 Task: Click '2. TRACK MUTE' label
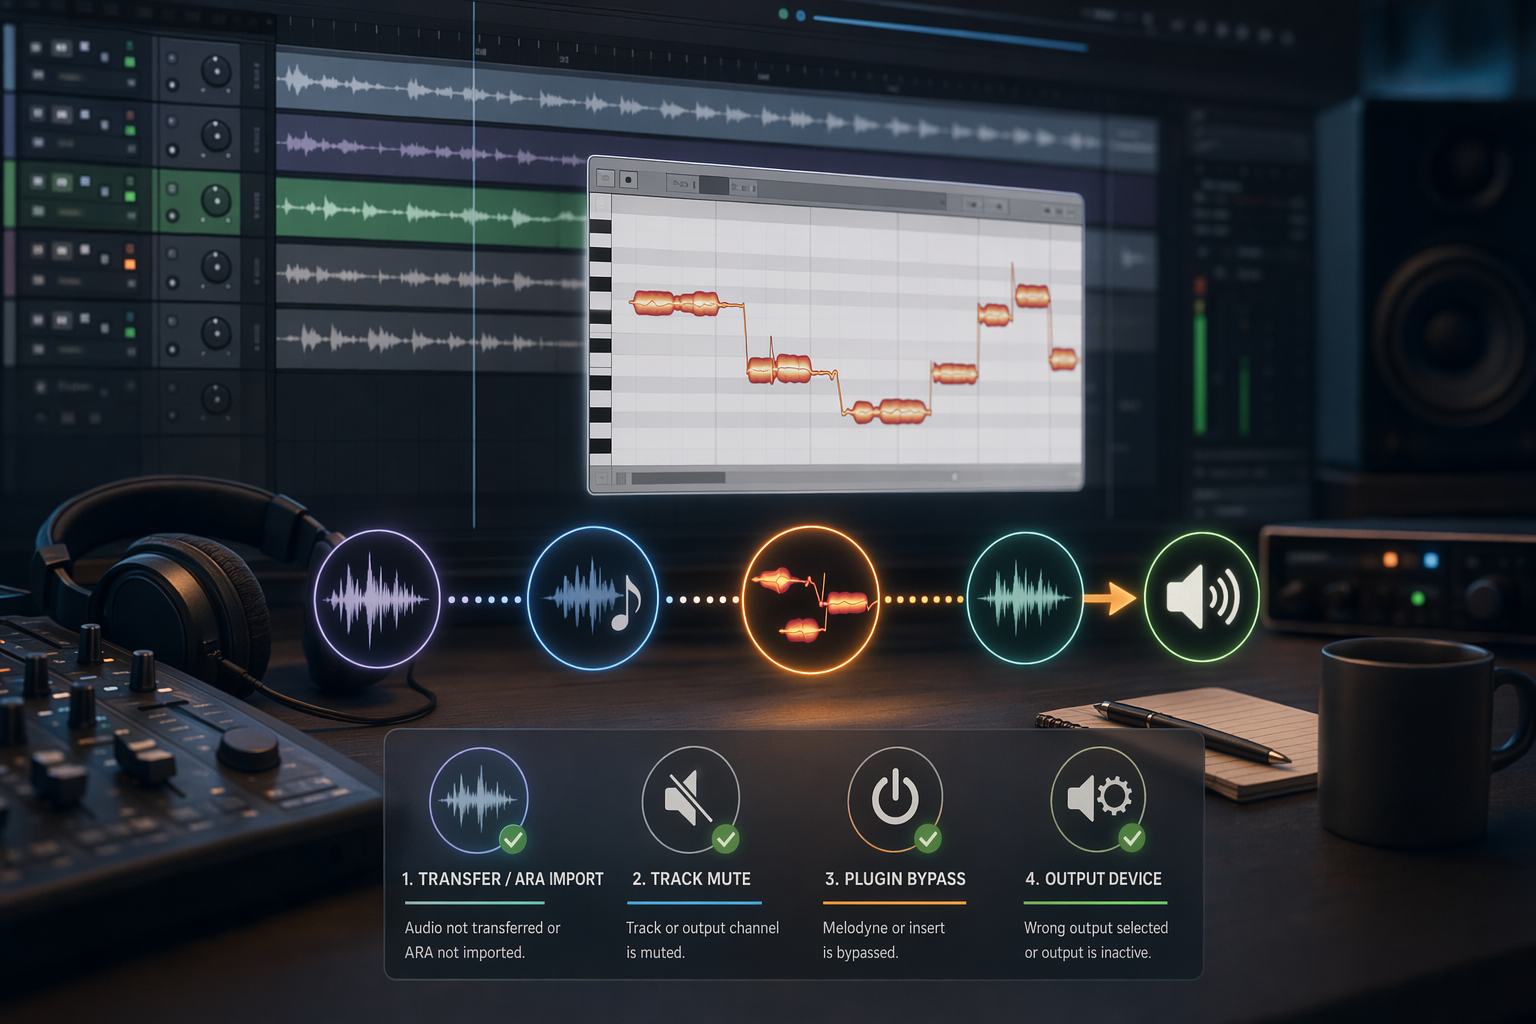click(x=691, y=879)
